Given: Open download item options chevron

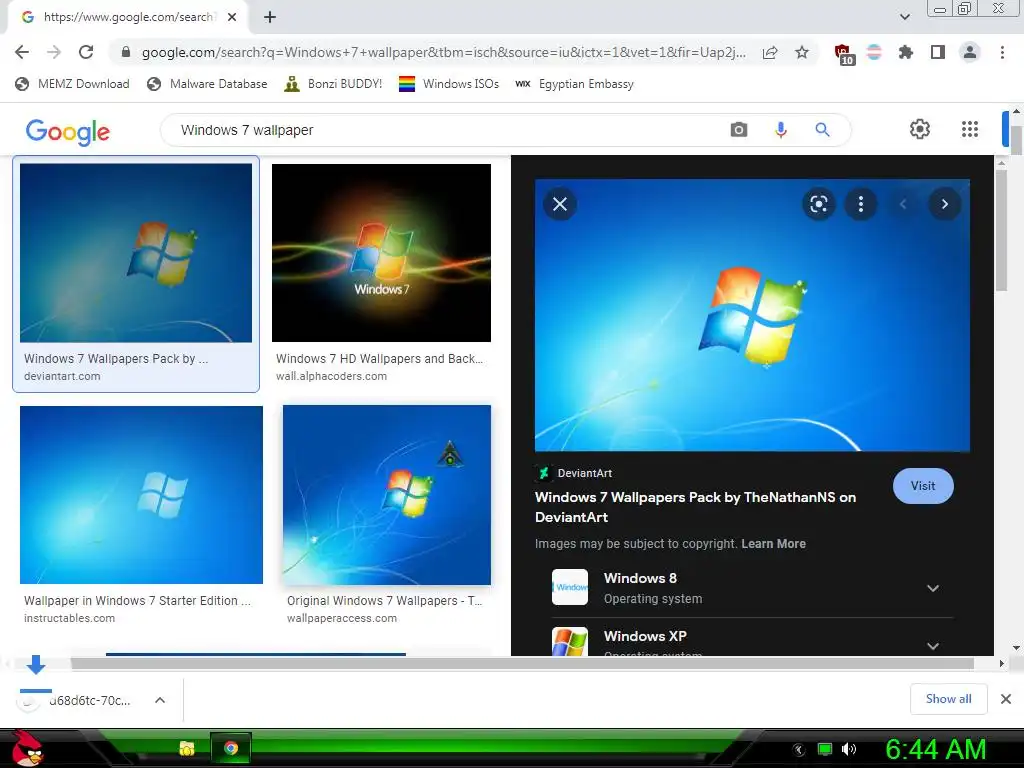Looking at the screenshot, I should click(160, 700).
